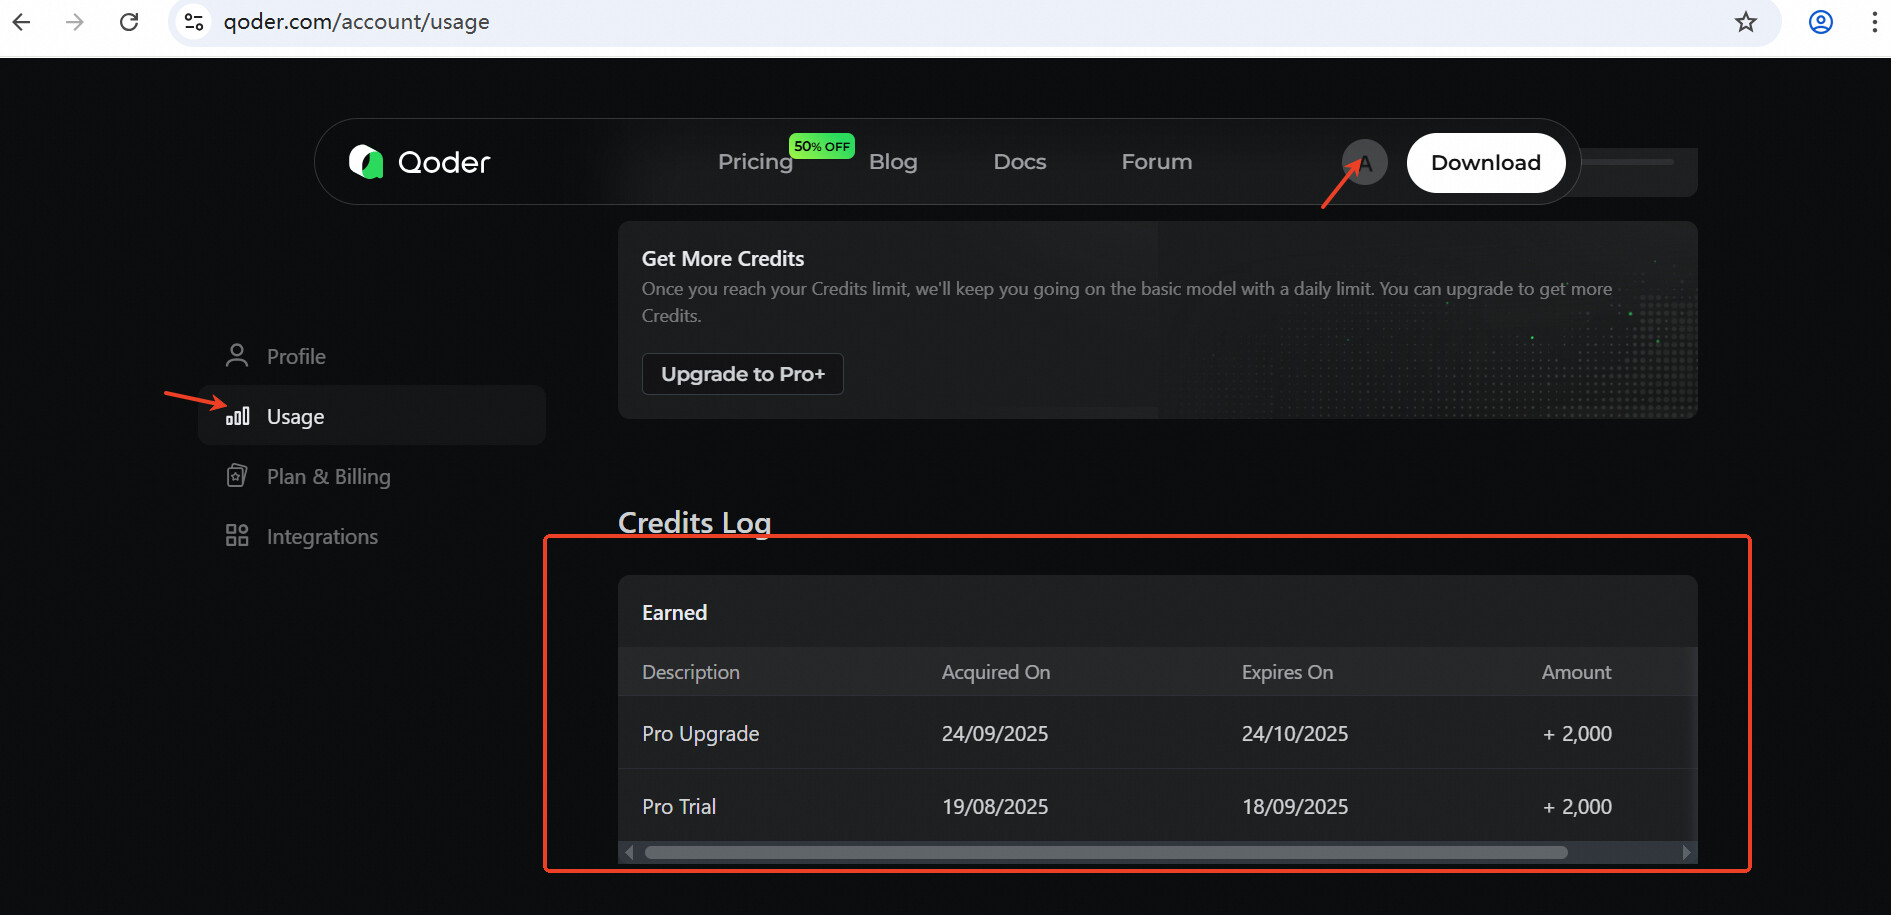Viewport: 1891px width, 915px height.
Task: Click the left scroll arrow of Credits table
Action: pyautogui.click(x=629, y=853)
